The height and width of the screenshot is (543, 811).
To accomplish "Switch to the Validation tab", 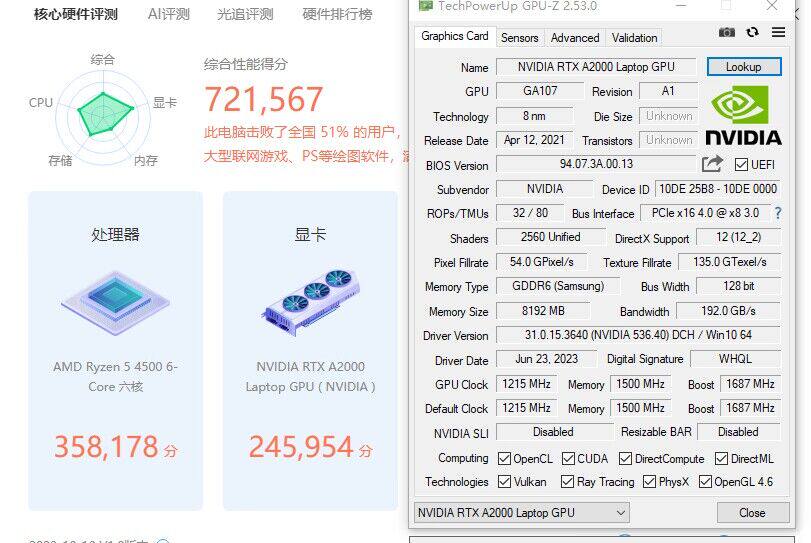I will point(634,38).
